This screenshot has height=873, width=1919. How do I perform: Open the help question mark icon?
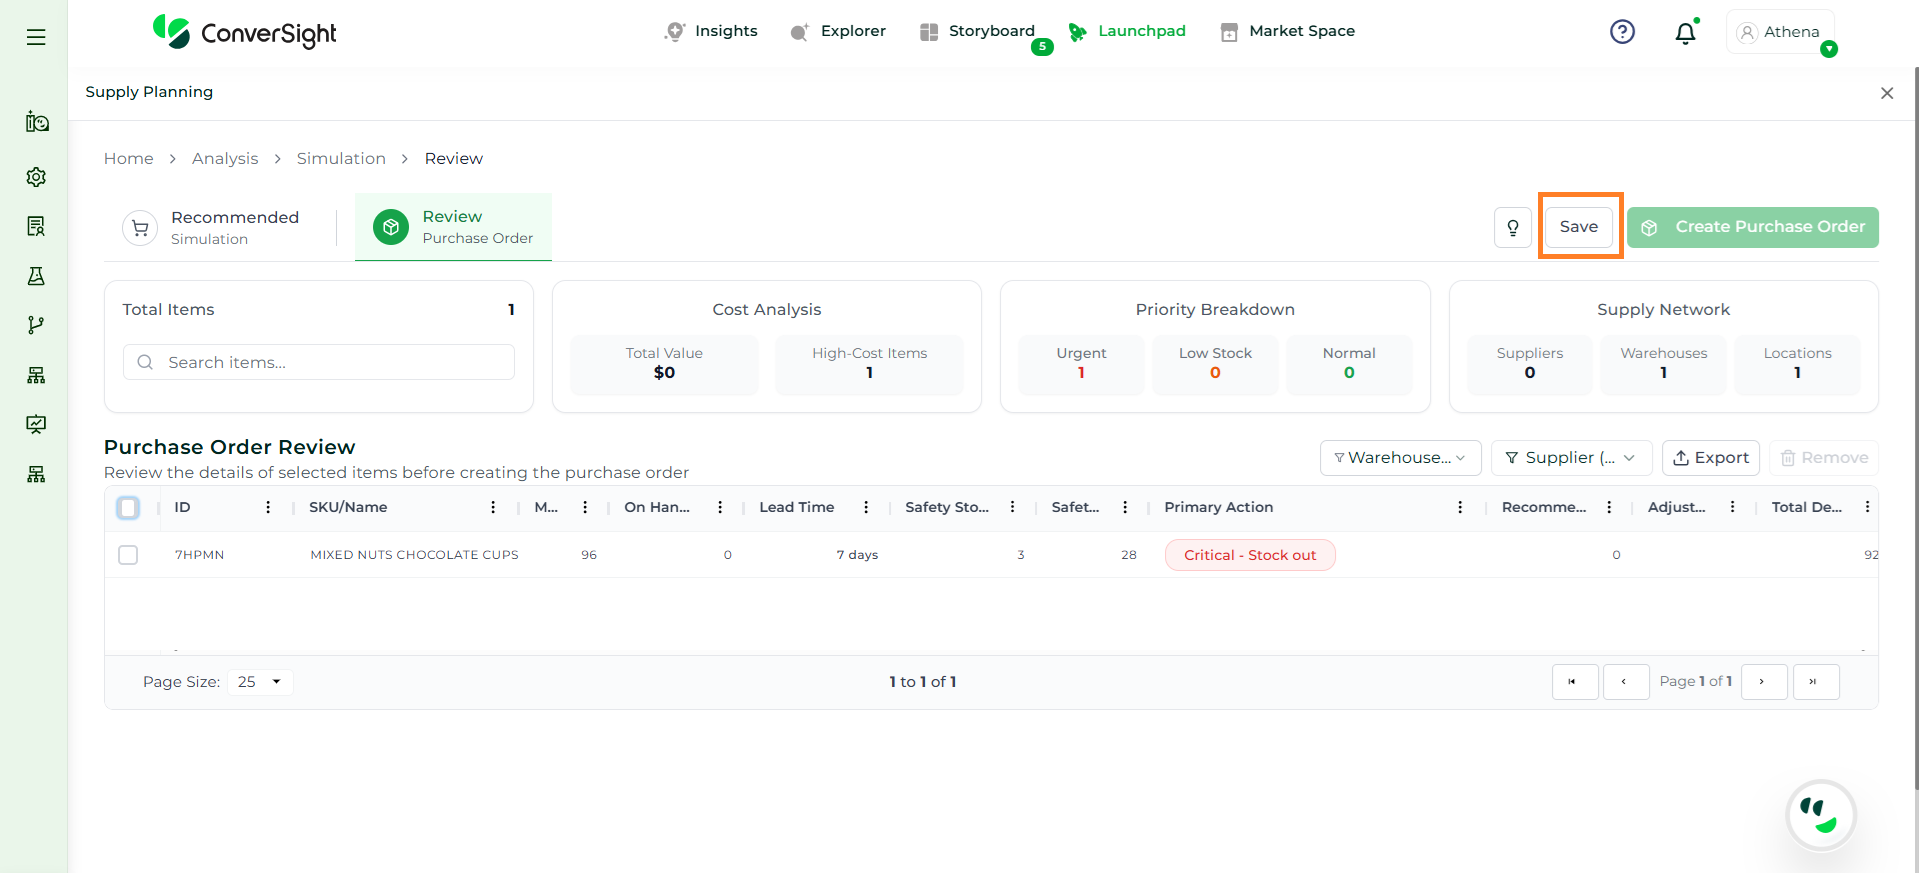tap(1622, 32)
